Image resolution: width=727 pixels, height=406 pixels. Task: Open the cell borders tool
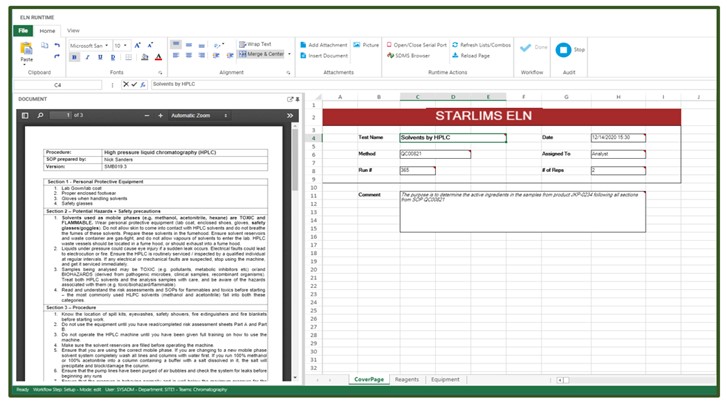(x=128, y=57)
